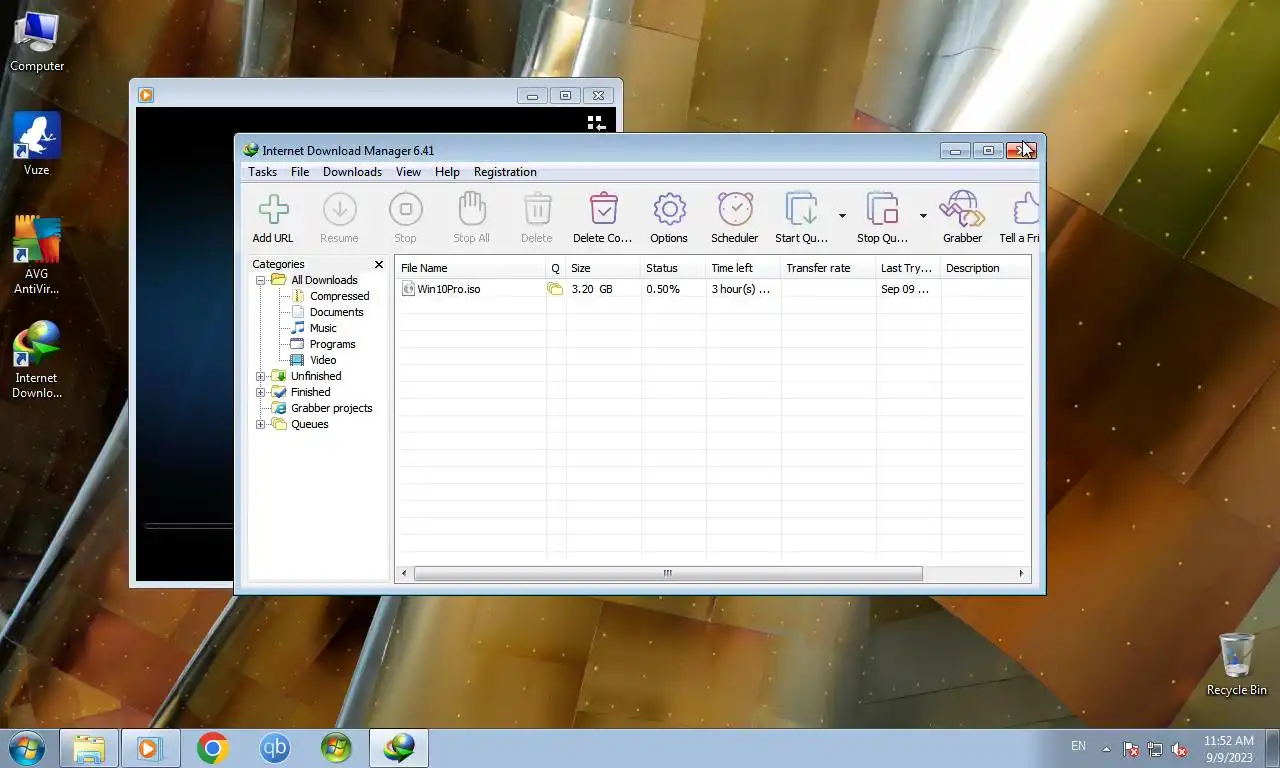The width and height of the screenshot is (1280, 768).
Task: Sort by Time left column header
Action: pos(743,268)
